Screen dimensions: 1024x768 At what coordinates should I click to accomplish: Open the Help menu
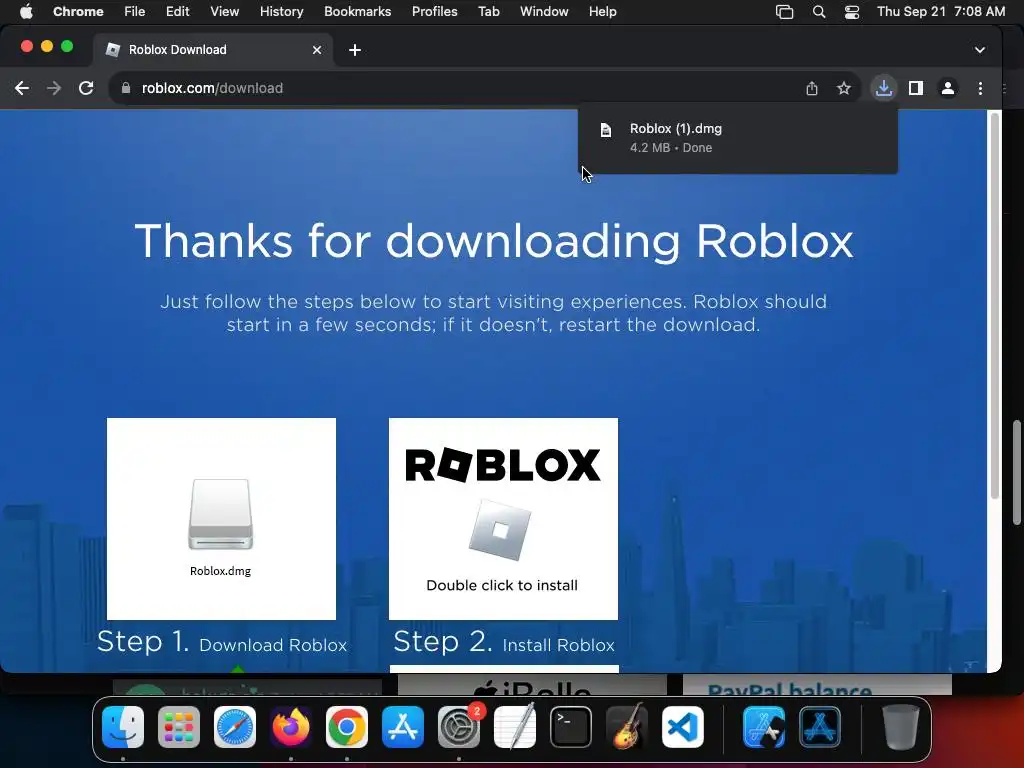click(x=602, y=11)
